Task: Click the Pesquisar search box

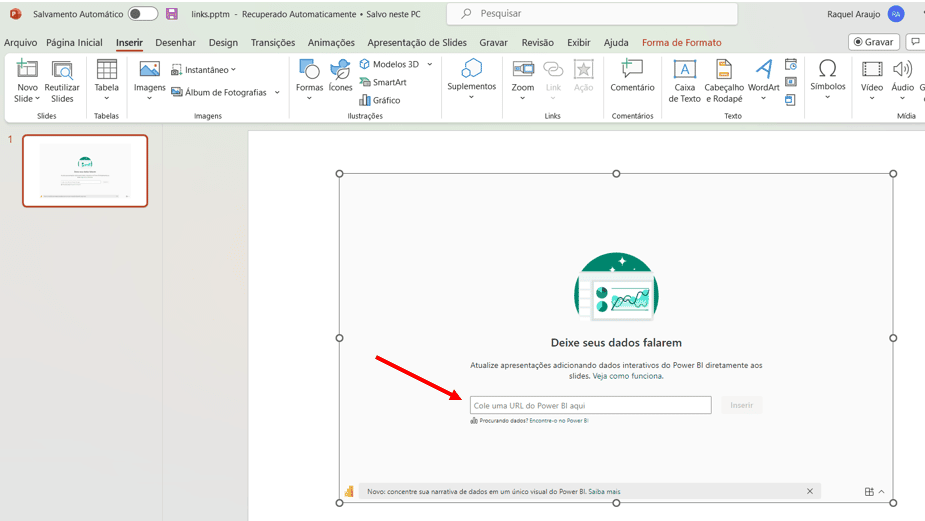Action: point(592,14)
